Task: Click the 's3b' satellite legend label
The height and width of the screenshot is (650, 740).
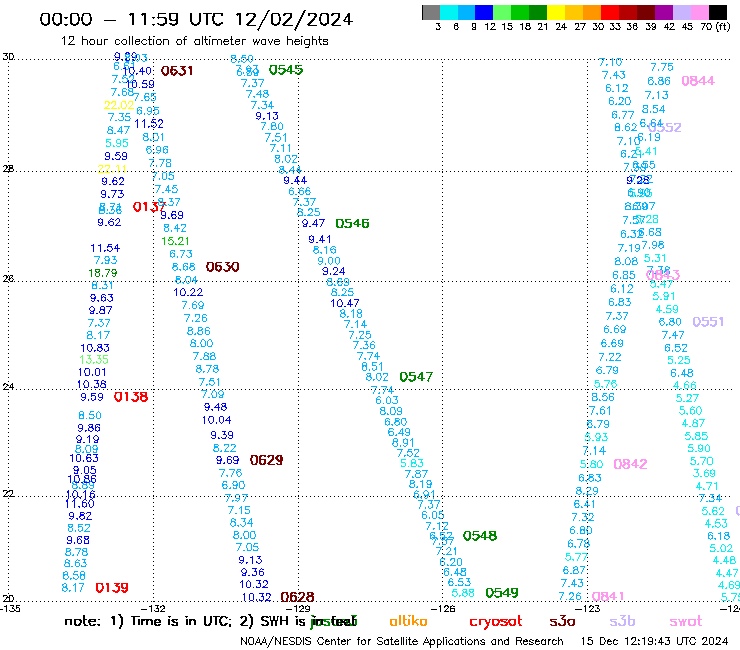Action: (x=622, y=621)
